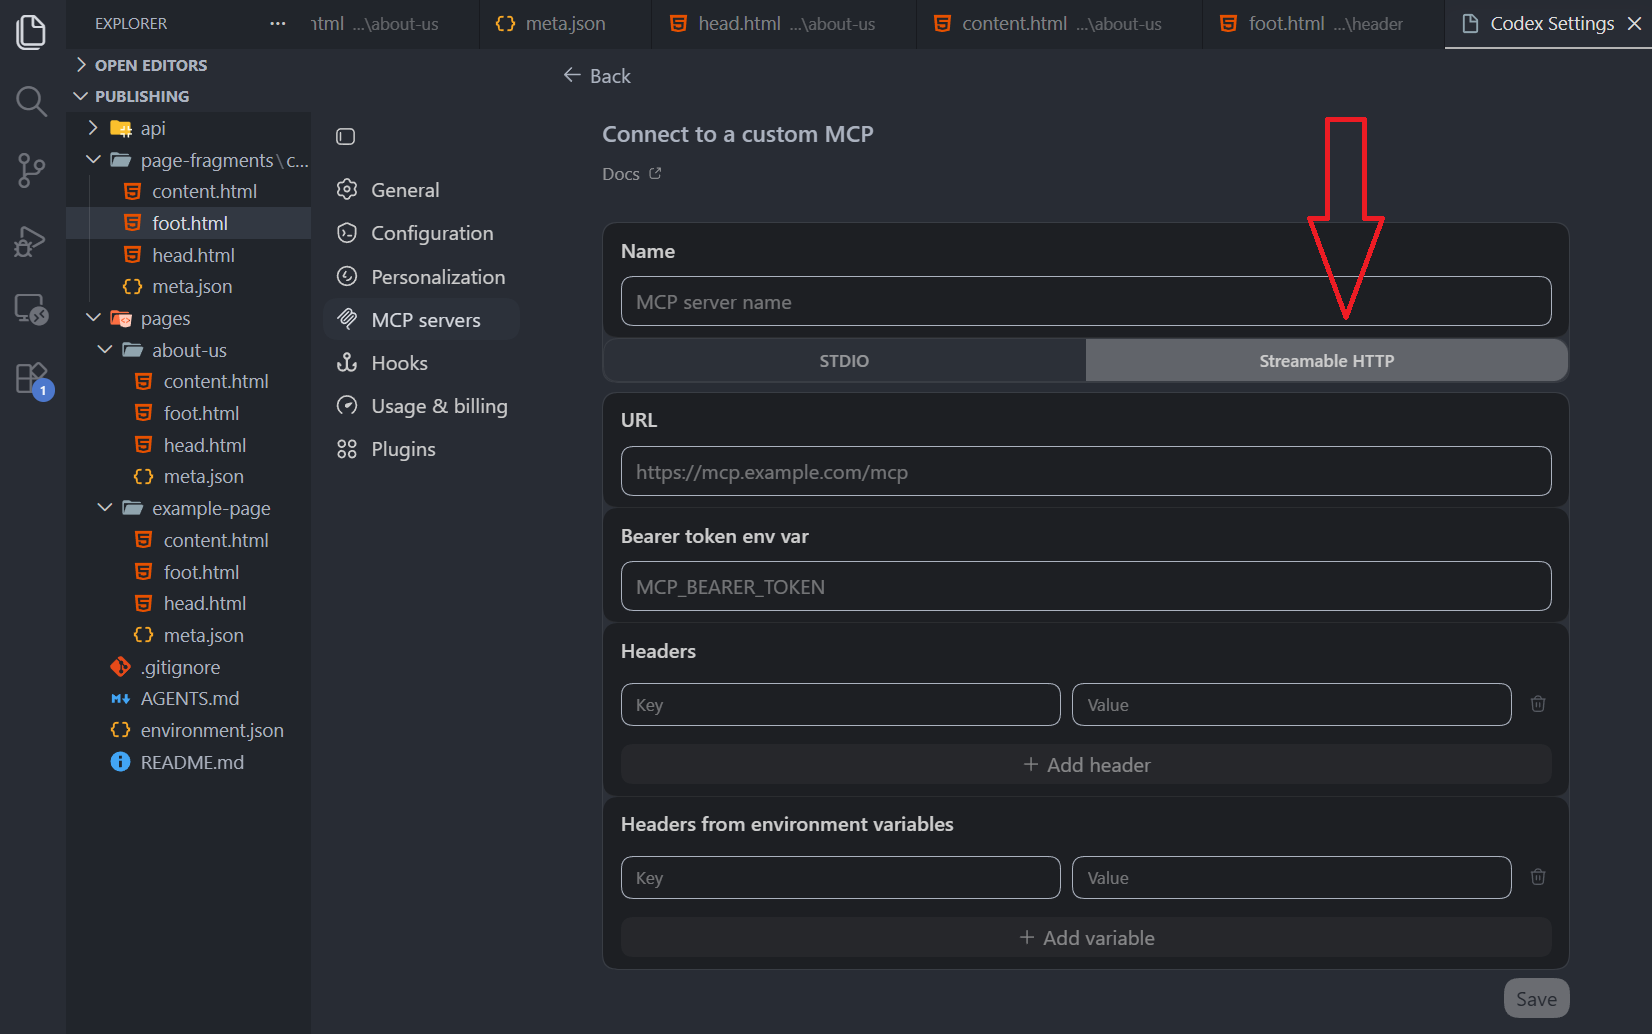Screen dimensions: 1652x1034
Task: Click the environment.json braces icon
Action: point(120,730)
